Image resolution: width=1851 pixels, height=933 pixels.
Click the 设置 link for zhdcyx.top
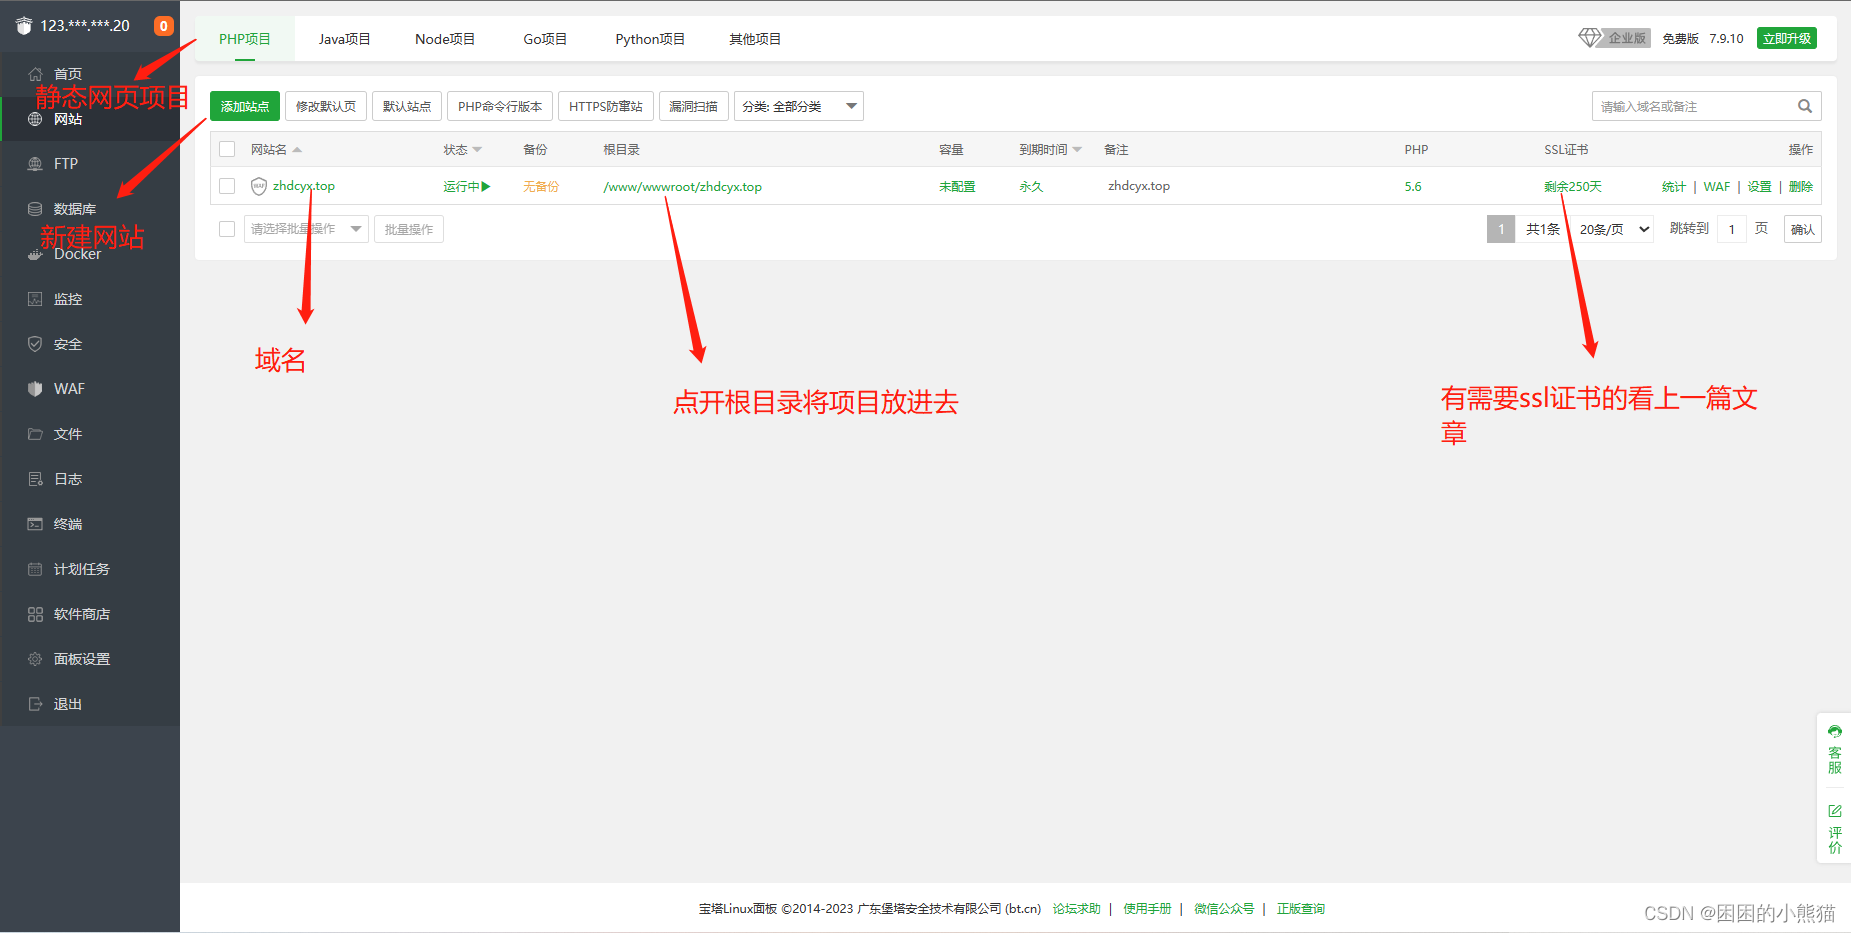(x=1759, y=187)
